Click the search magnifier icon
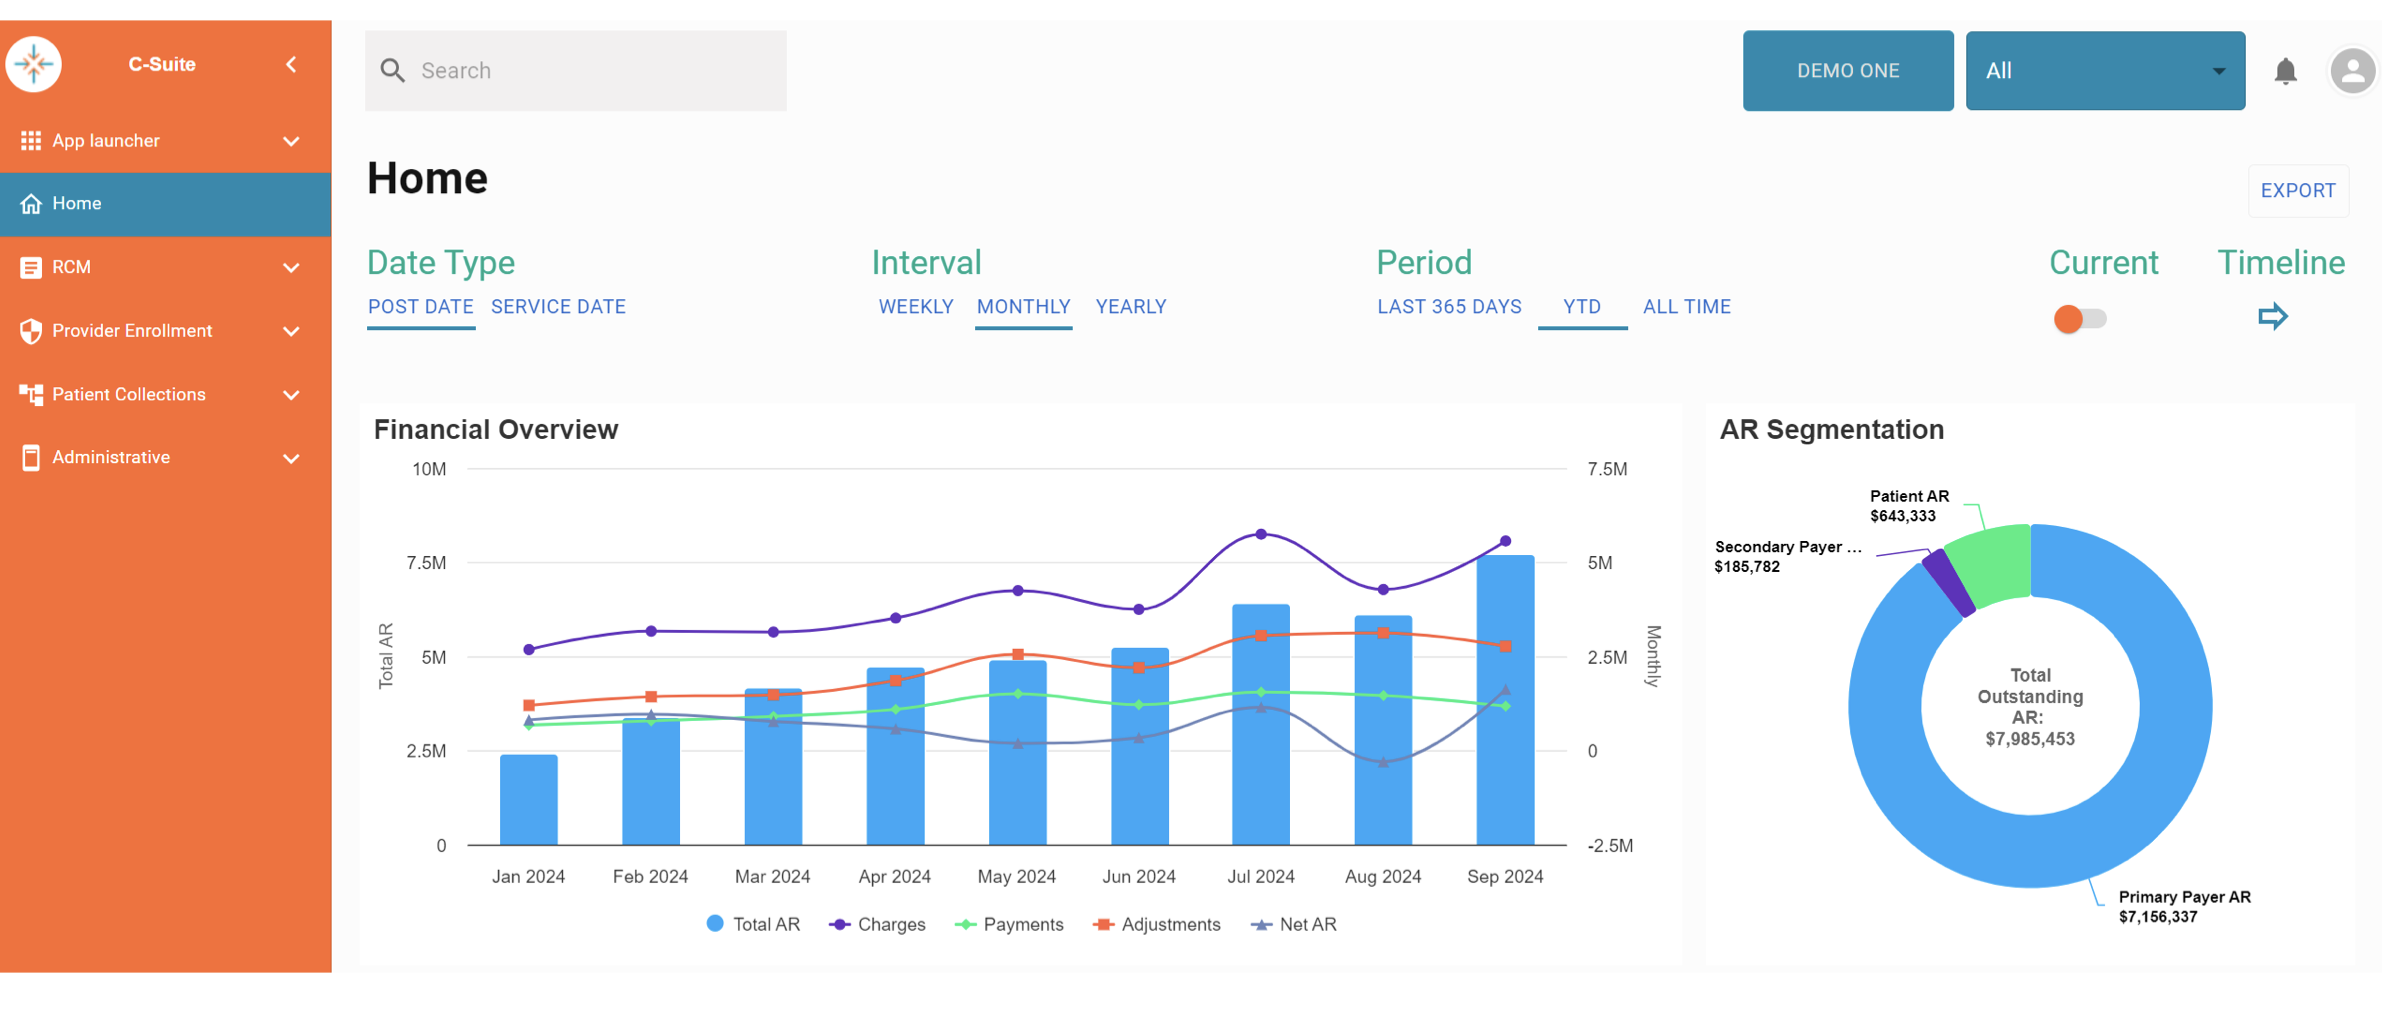The height and width of the screenshot is (1026, 2382). 393,71
